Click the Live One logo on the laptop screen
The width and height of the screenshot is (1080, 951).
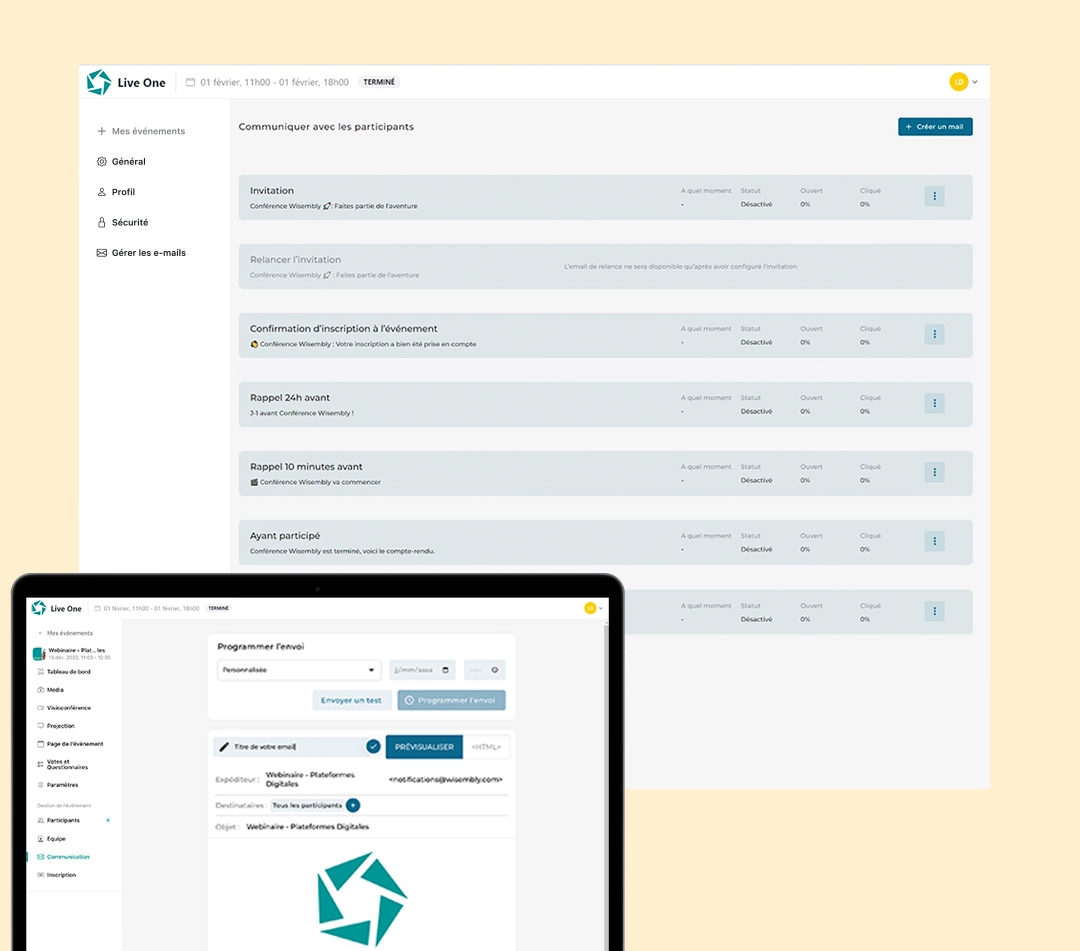point(57,608)
